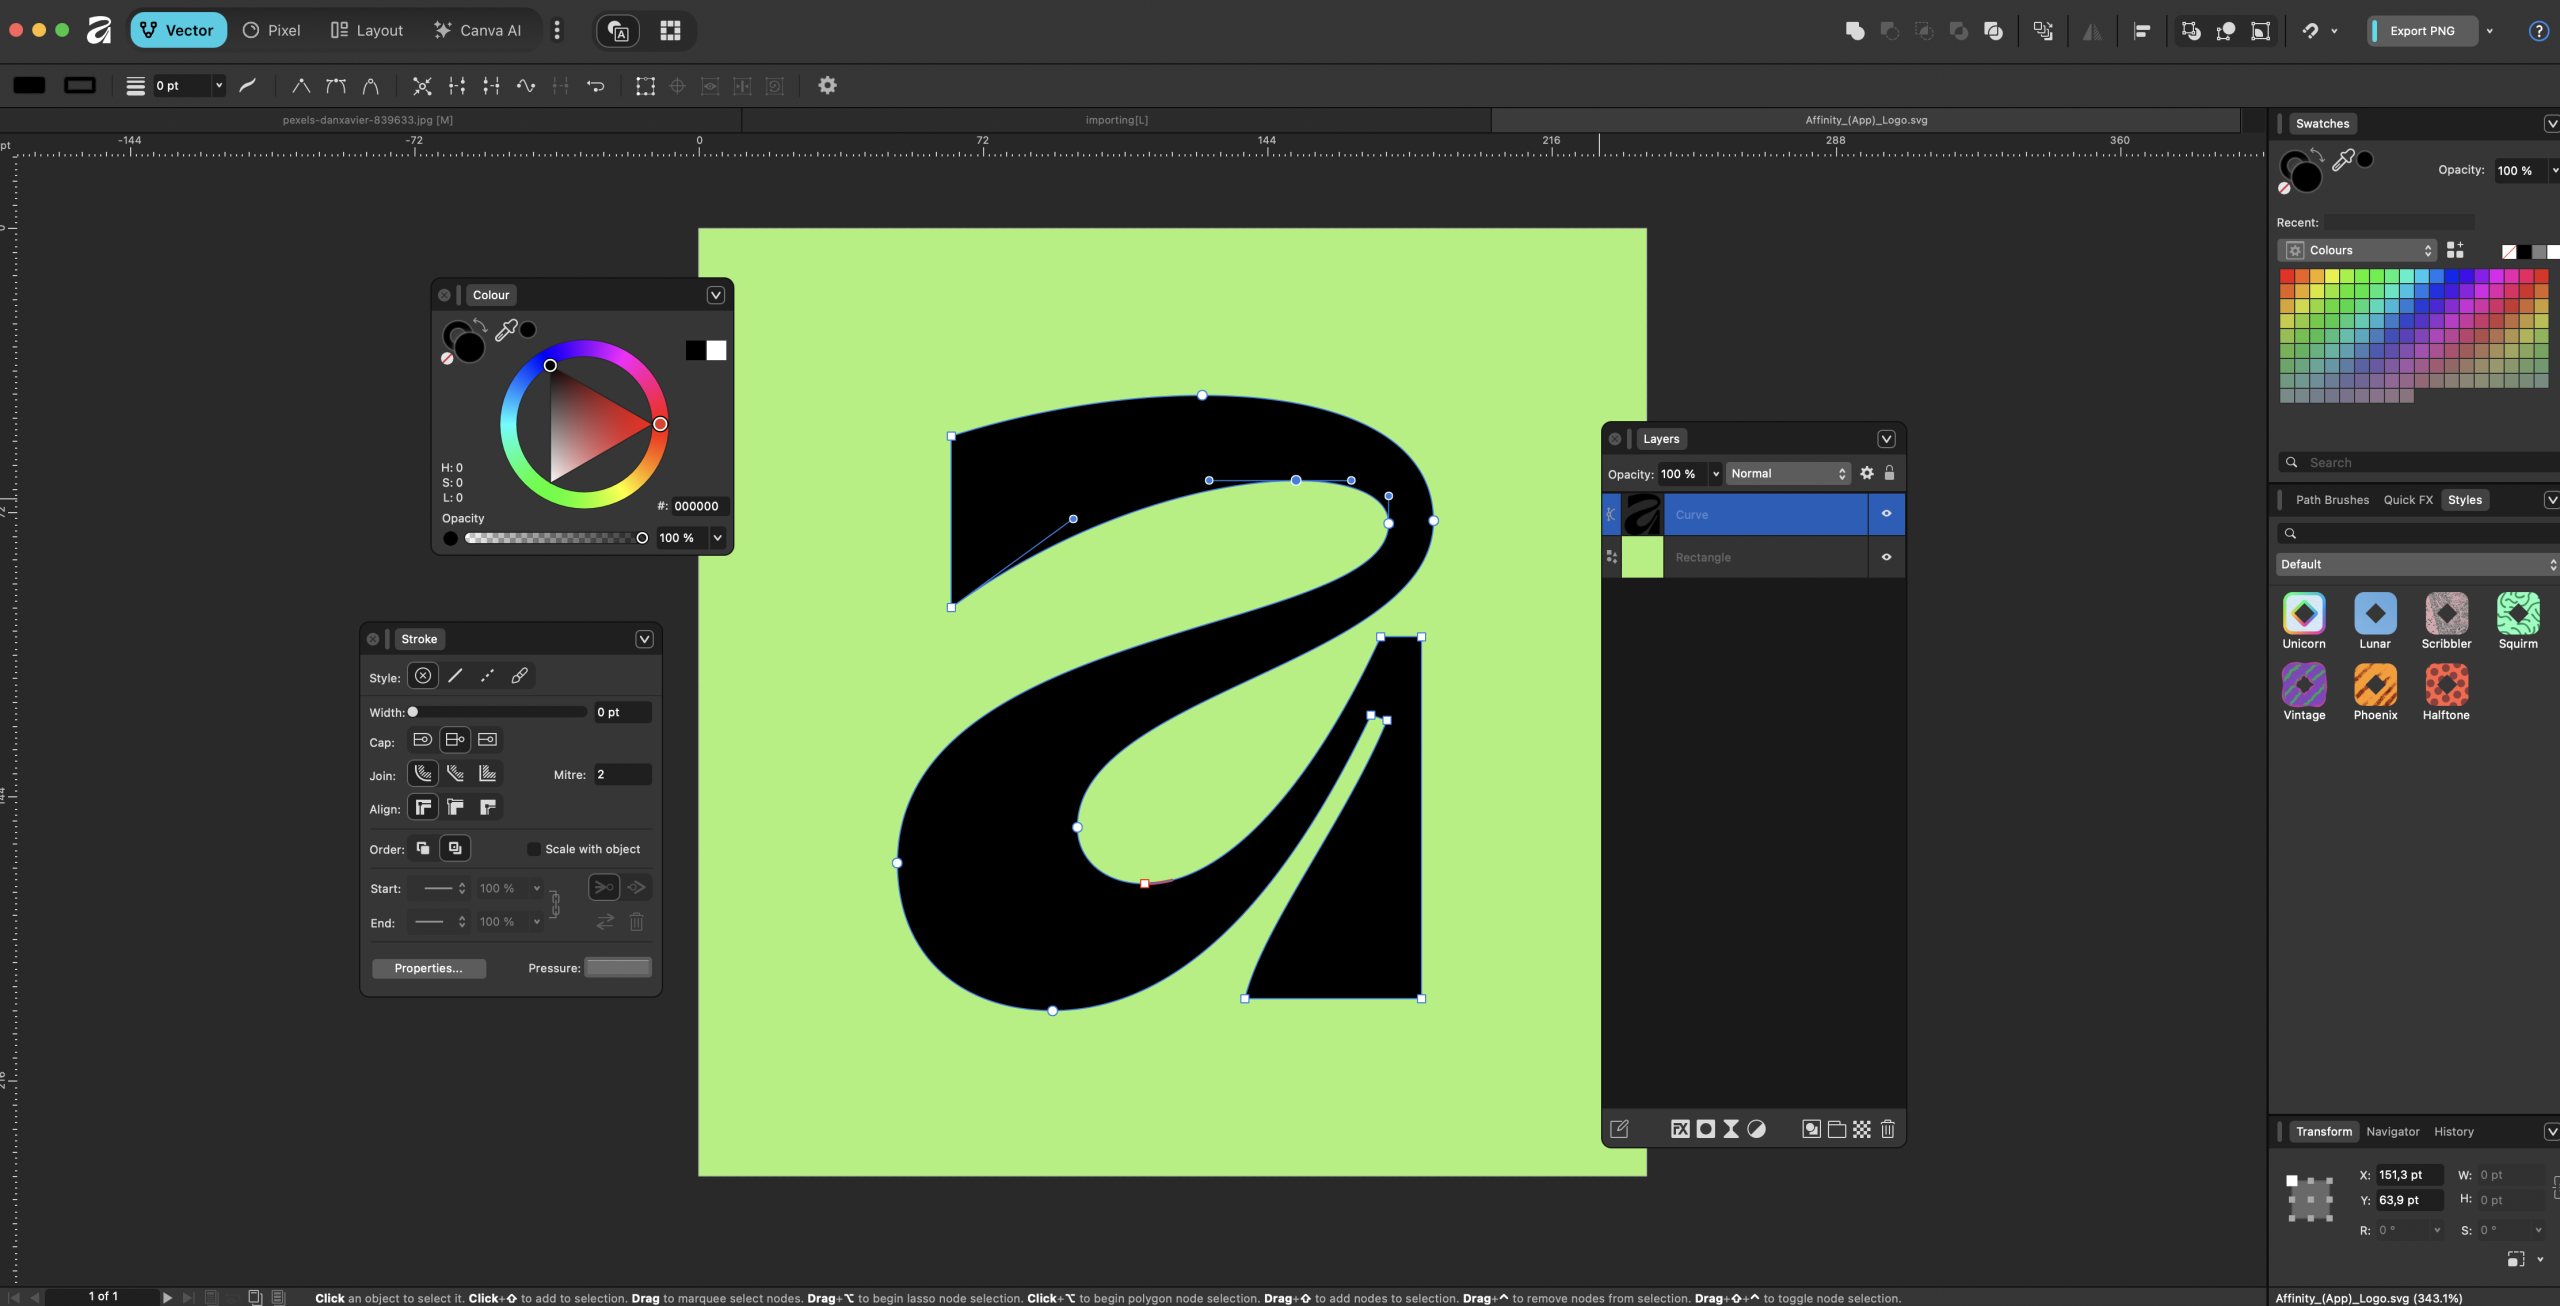This screenshot has width=2560, height=1306.
Task: Apply the Unicorn style preset
Action: [2303, 614]
